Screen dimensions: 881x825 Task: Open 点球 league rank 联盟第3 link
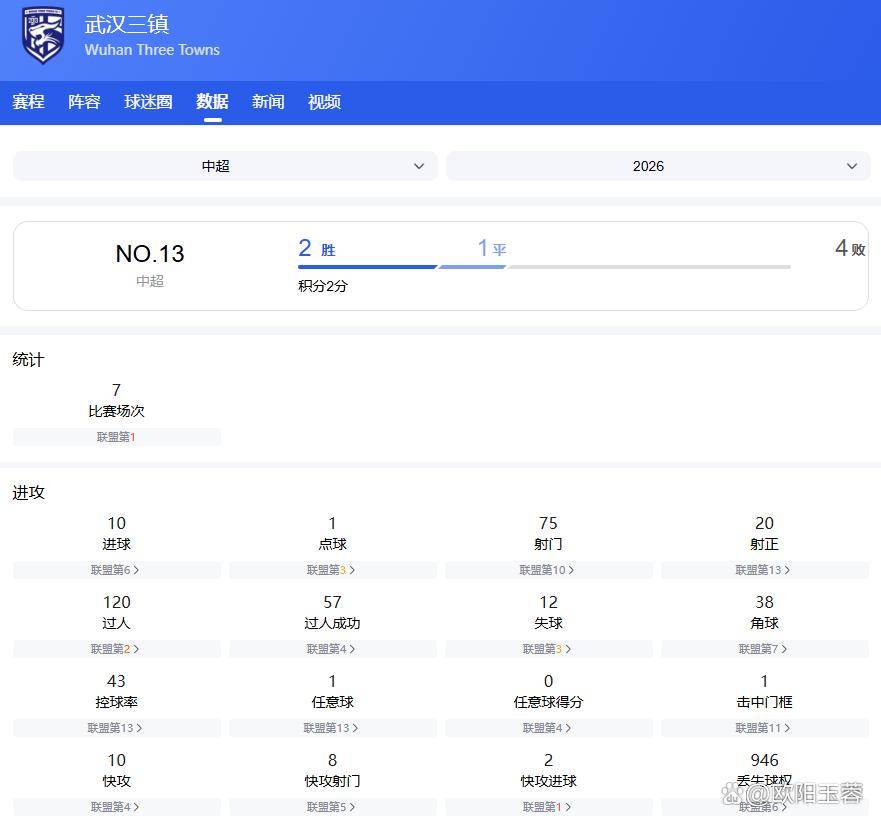(x=332, y=570)
